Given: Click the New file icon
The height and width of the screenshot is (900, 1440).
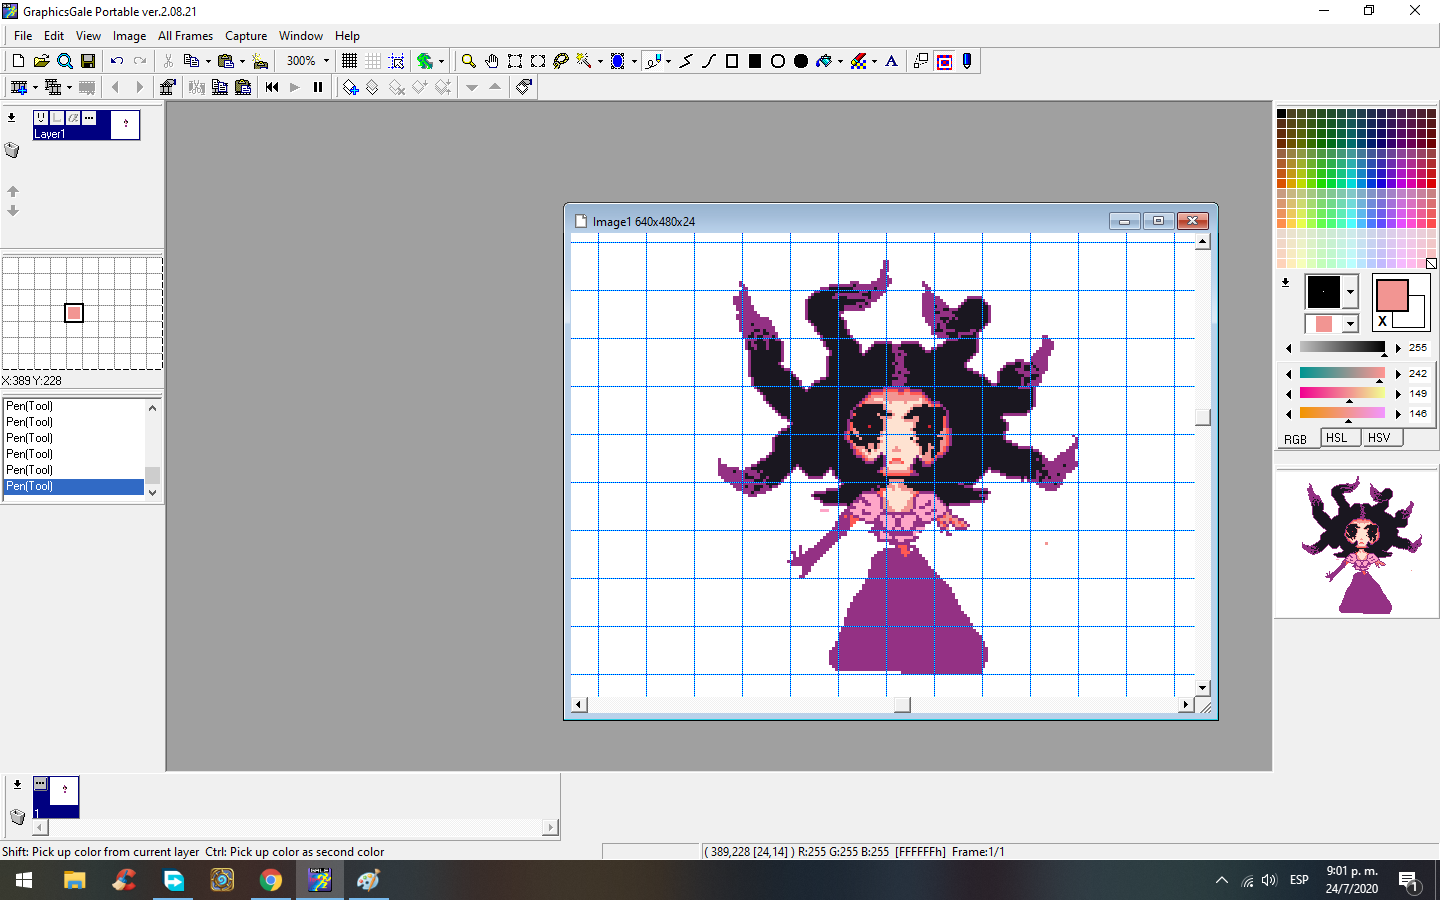Looking at the screenshot, I should [x=18, y=61].
